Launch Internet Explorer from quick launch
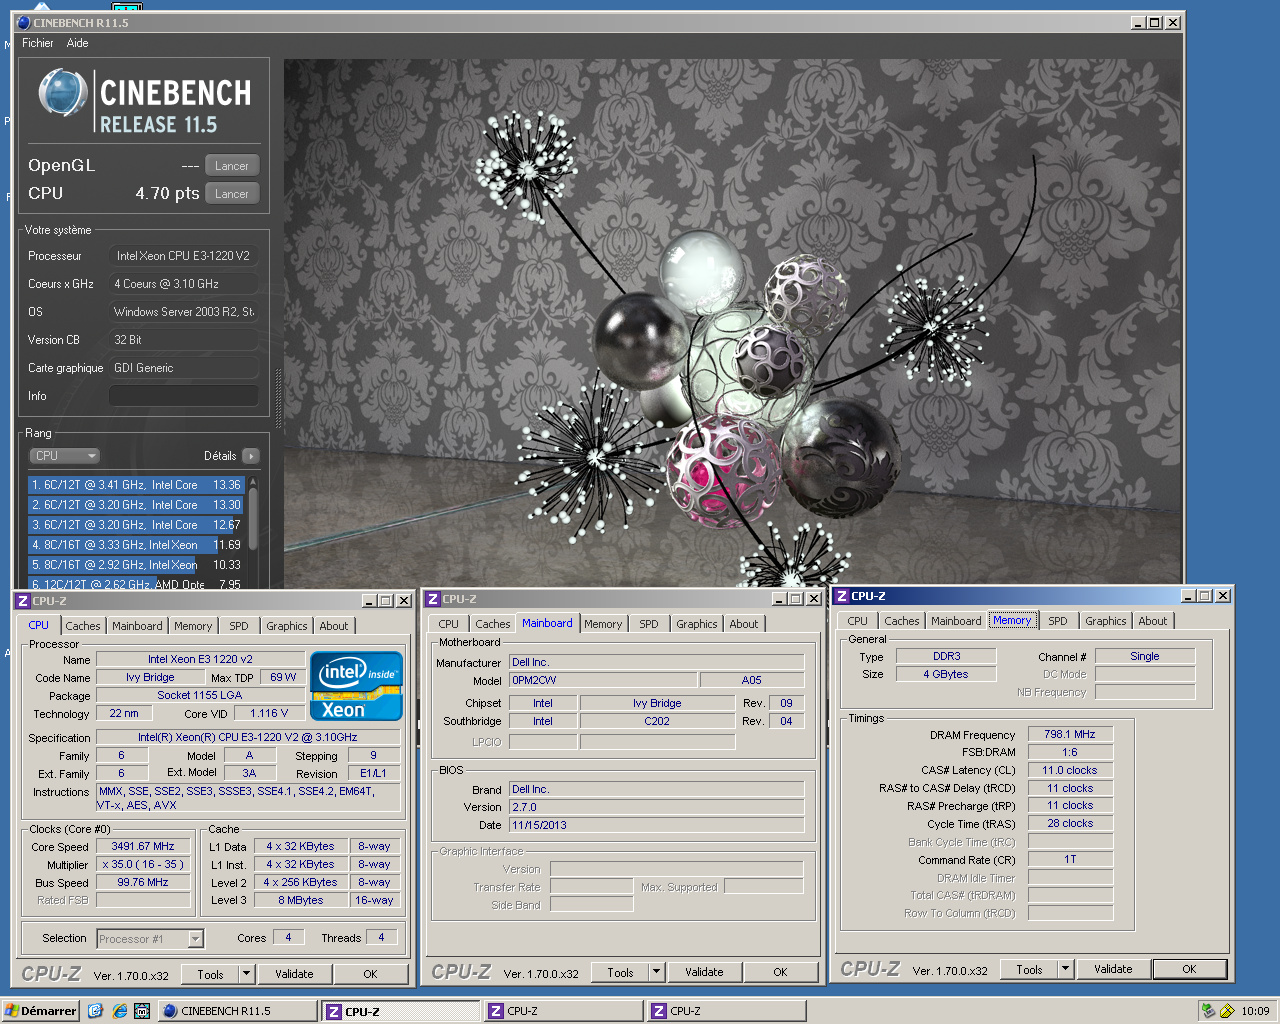 click(x=120, y=1011)
